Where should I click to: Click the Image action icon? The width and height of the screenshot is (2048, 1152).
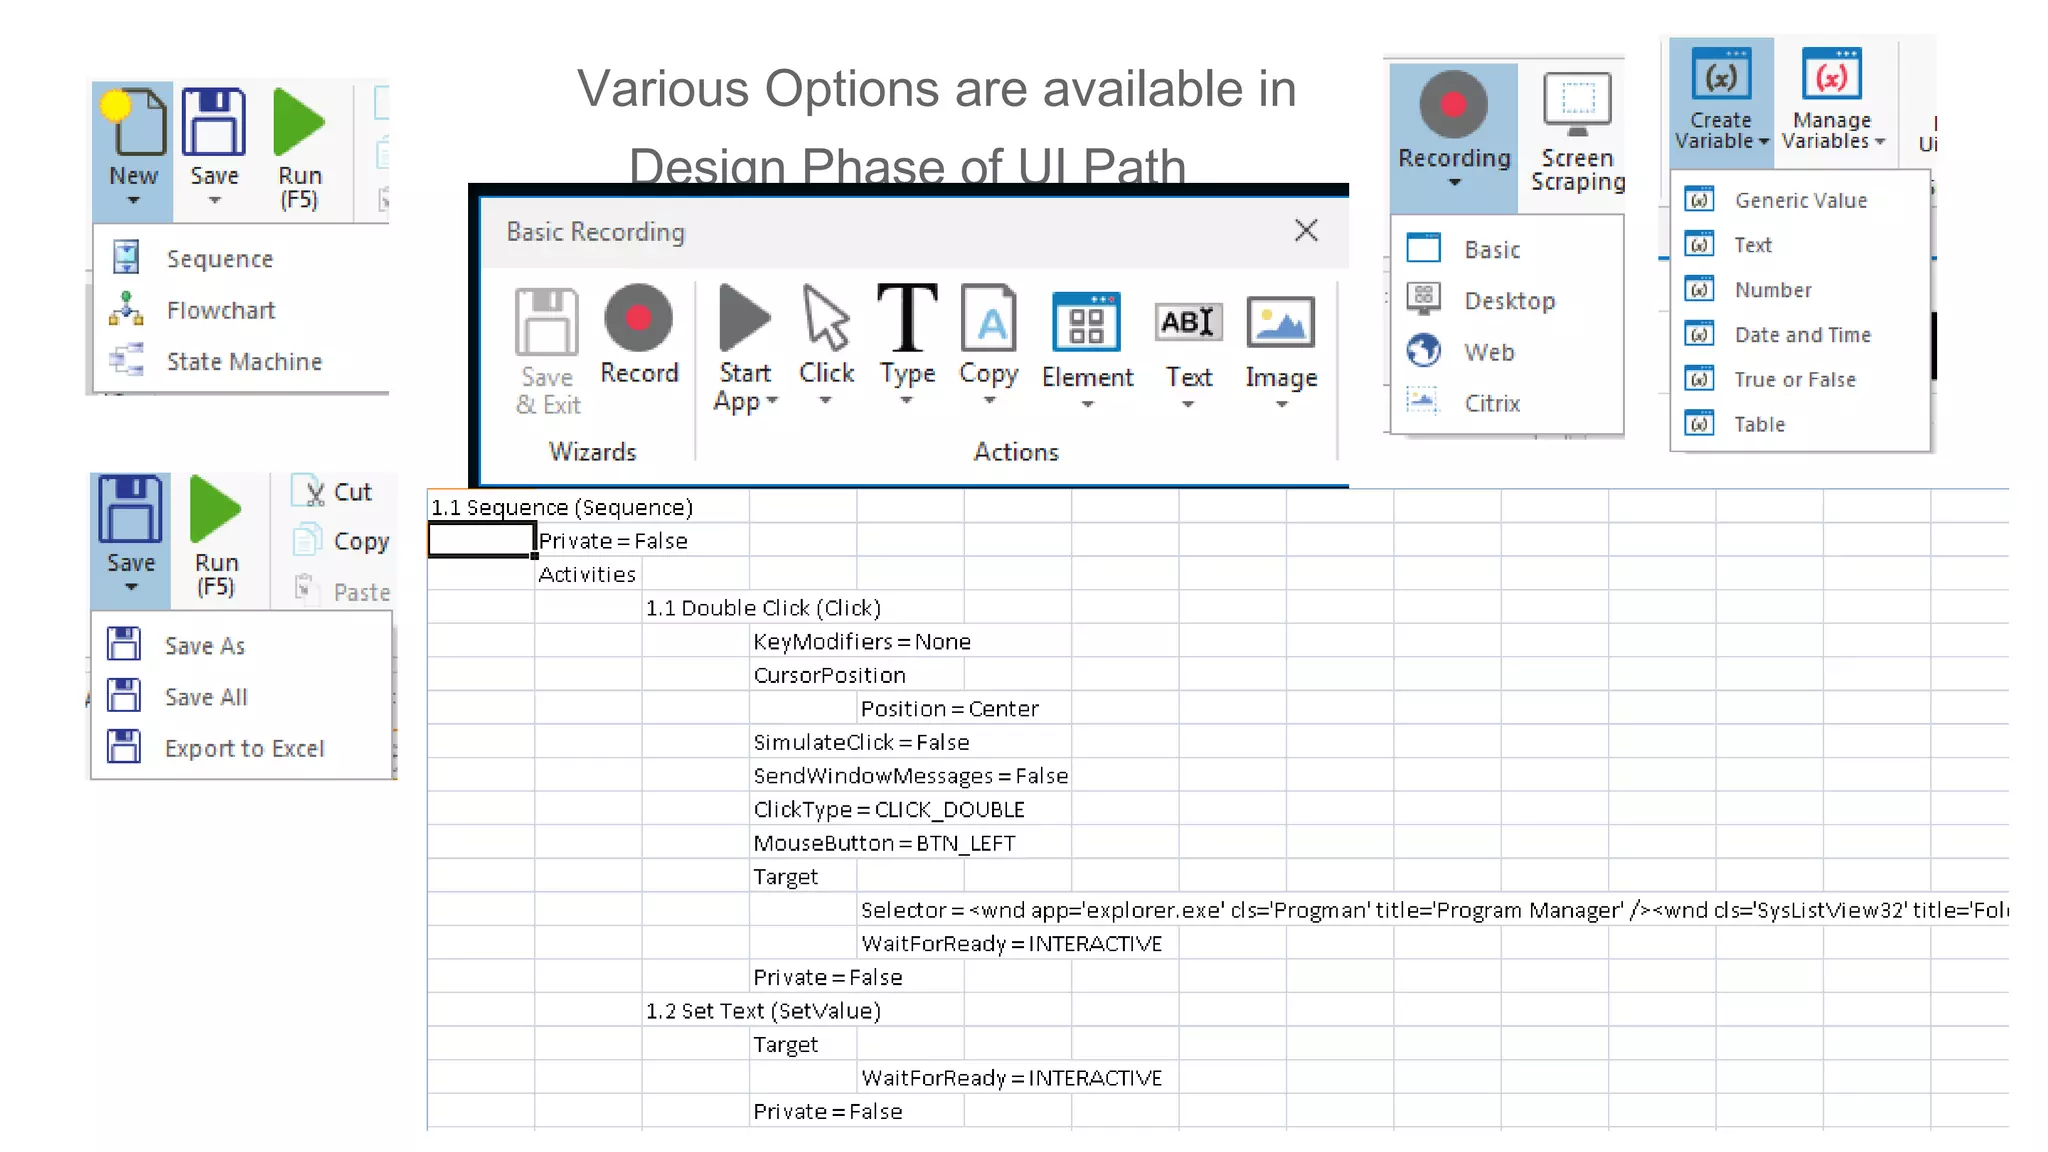(x=1281, y=322)
